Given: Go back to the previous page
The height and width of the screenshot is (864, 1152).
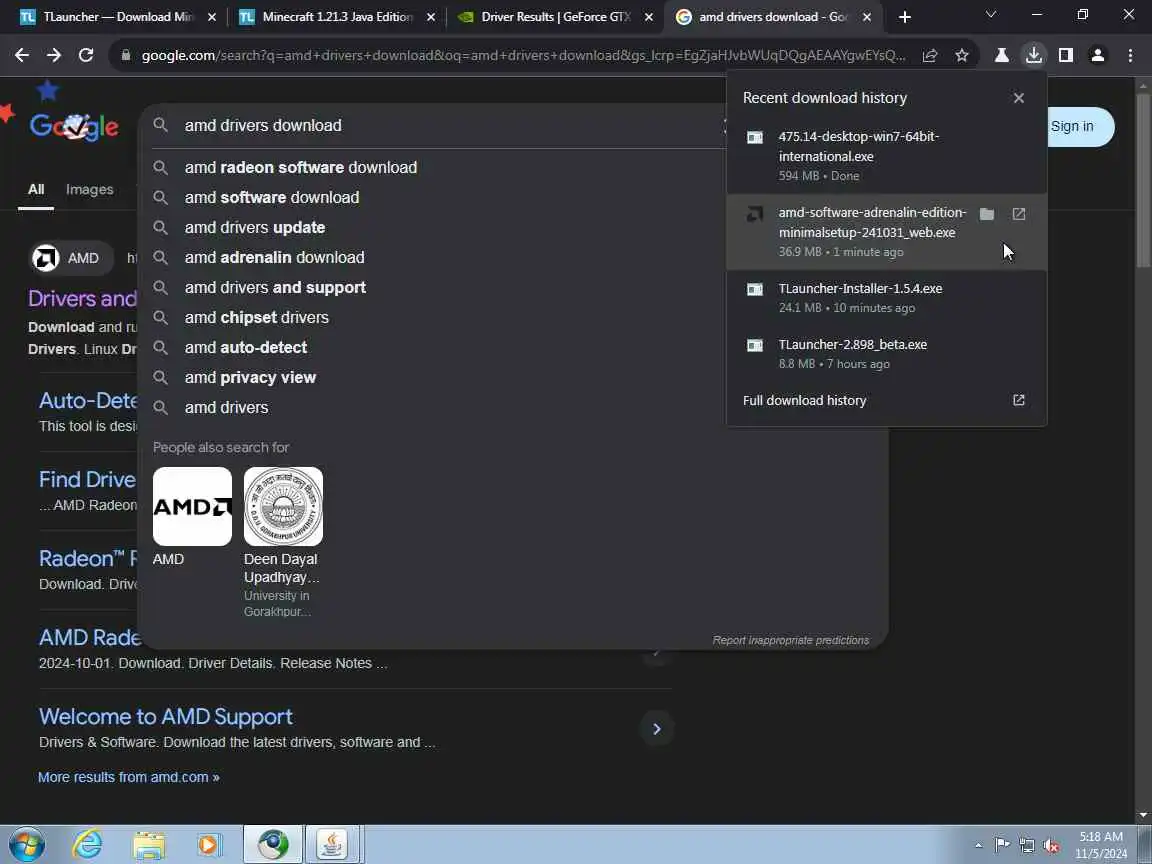Looking at the screenshot, I should (x=22, y=55).
